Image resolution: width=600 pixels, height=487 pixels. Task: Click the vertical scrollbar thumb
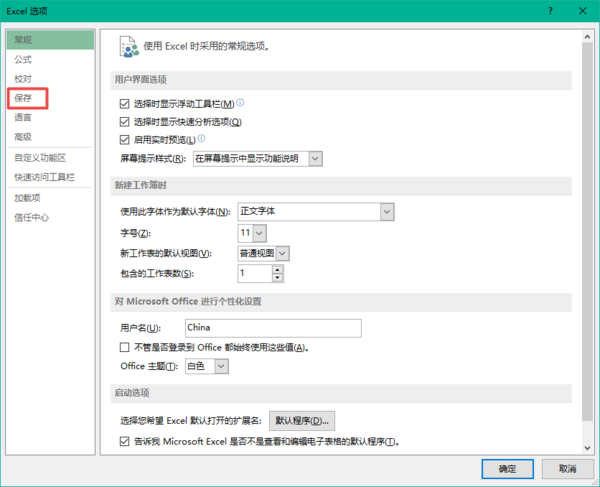pos(587,232)
